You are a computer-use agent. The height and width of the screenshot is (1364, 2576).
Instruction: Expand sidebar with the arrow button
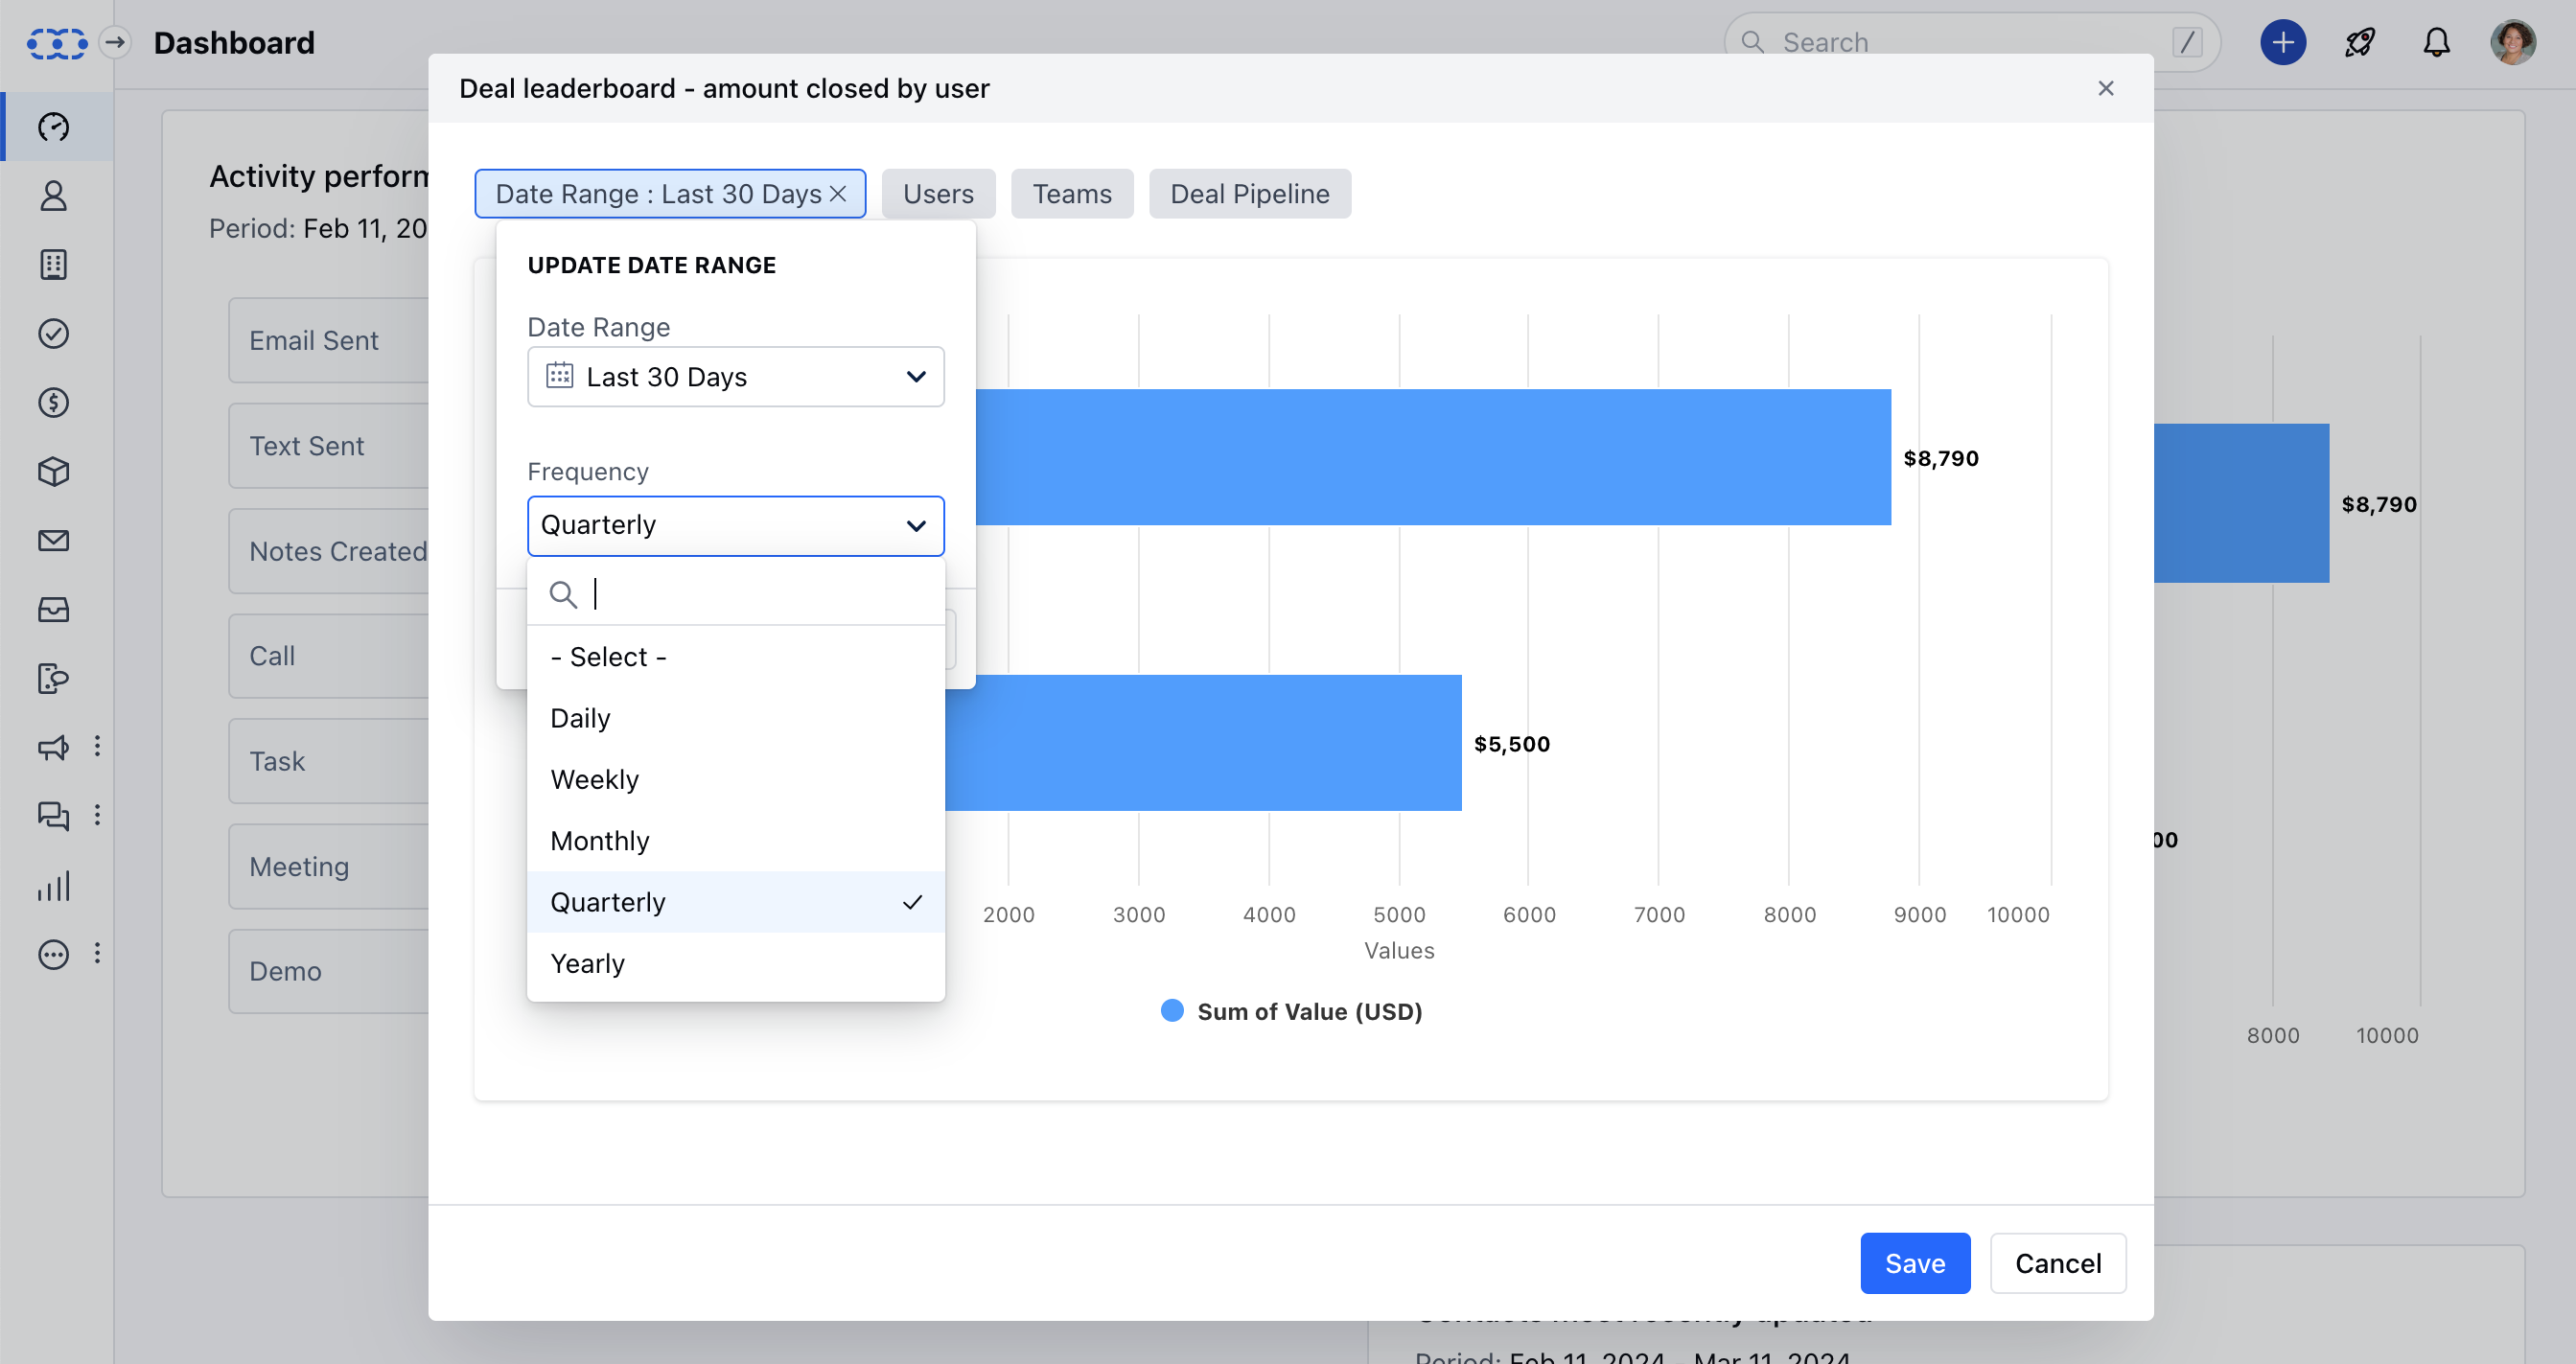(x=116, y=42)
